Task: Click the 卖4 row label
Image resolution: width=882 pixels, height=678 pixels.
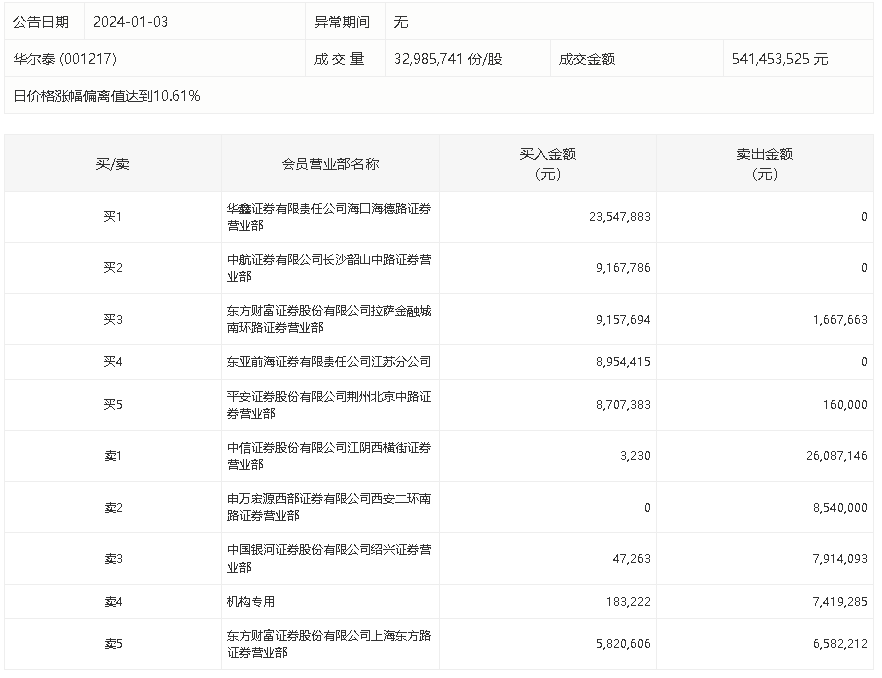Action: (113, 602)
